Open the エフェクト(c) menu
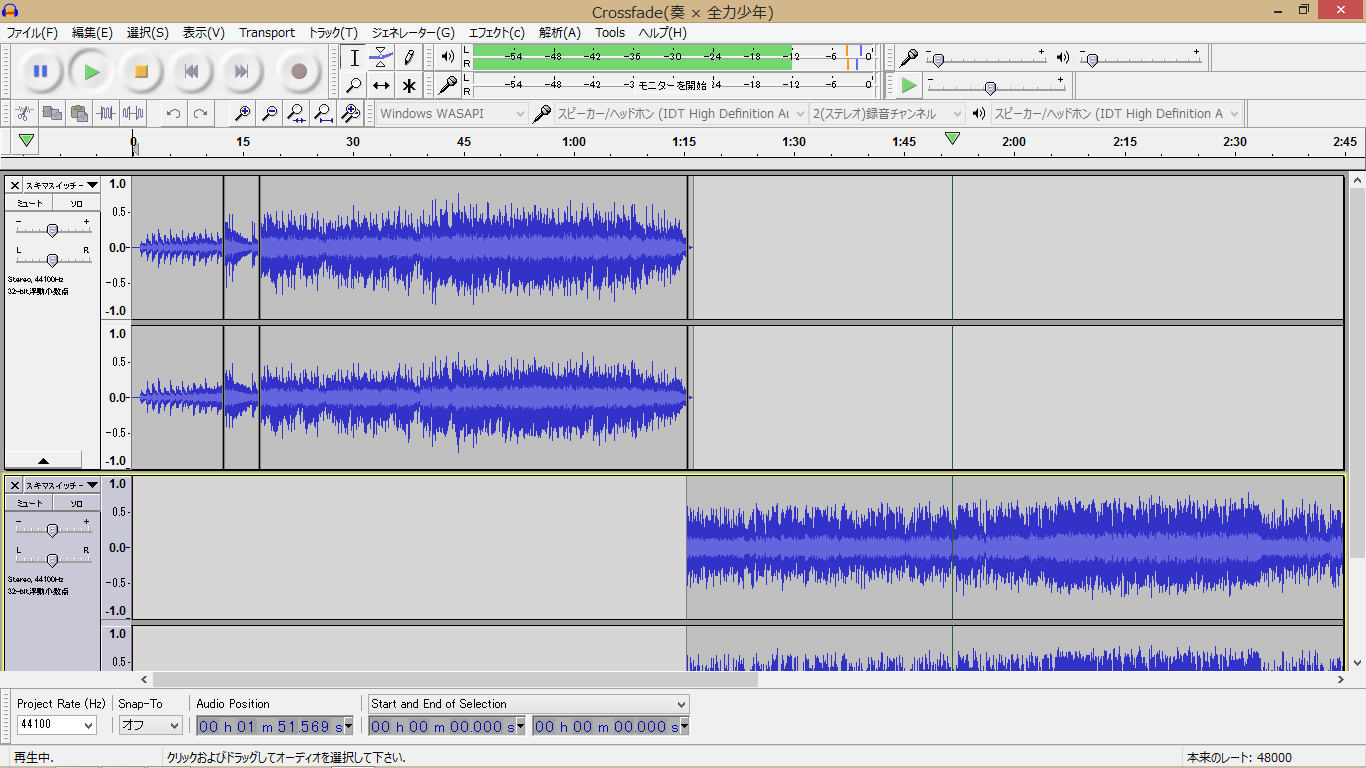This screenshot has width=1366, height=768. click(x=496, y=32)
